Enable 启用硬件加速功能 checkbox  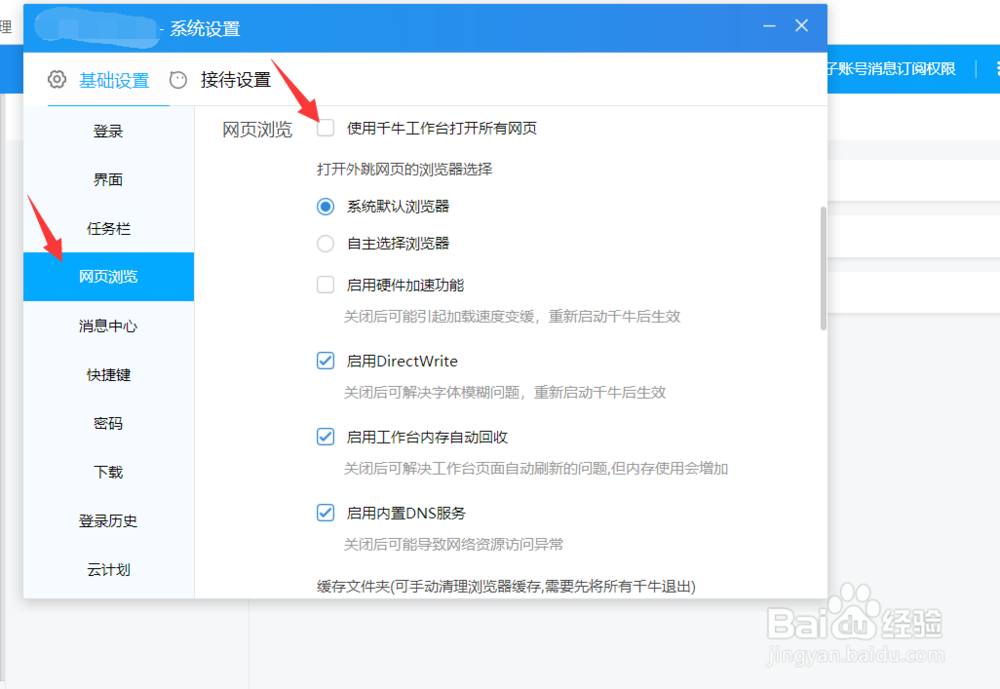coord(325,285)
